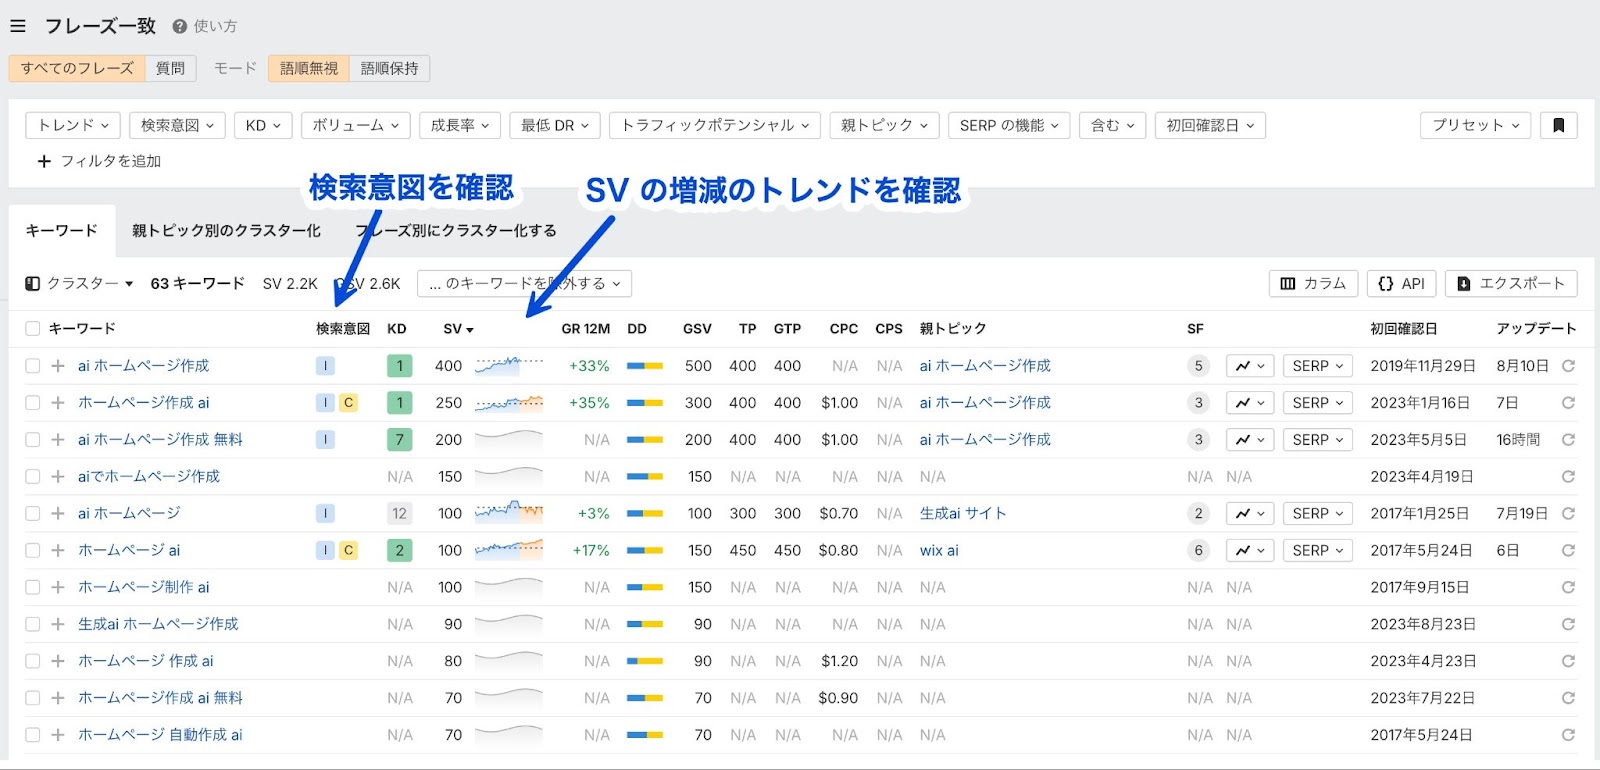Sort by the SV column header
The image size is (1600, 770).
[458, 329]
